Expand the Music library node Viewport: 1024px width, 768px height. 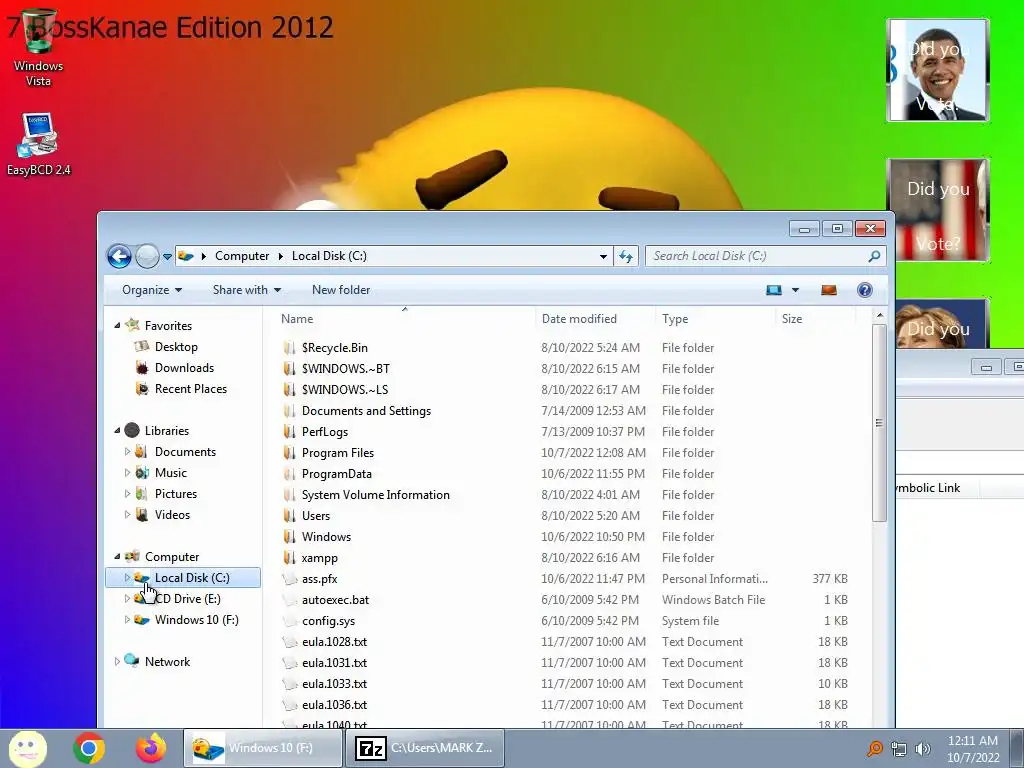127,472
